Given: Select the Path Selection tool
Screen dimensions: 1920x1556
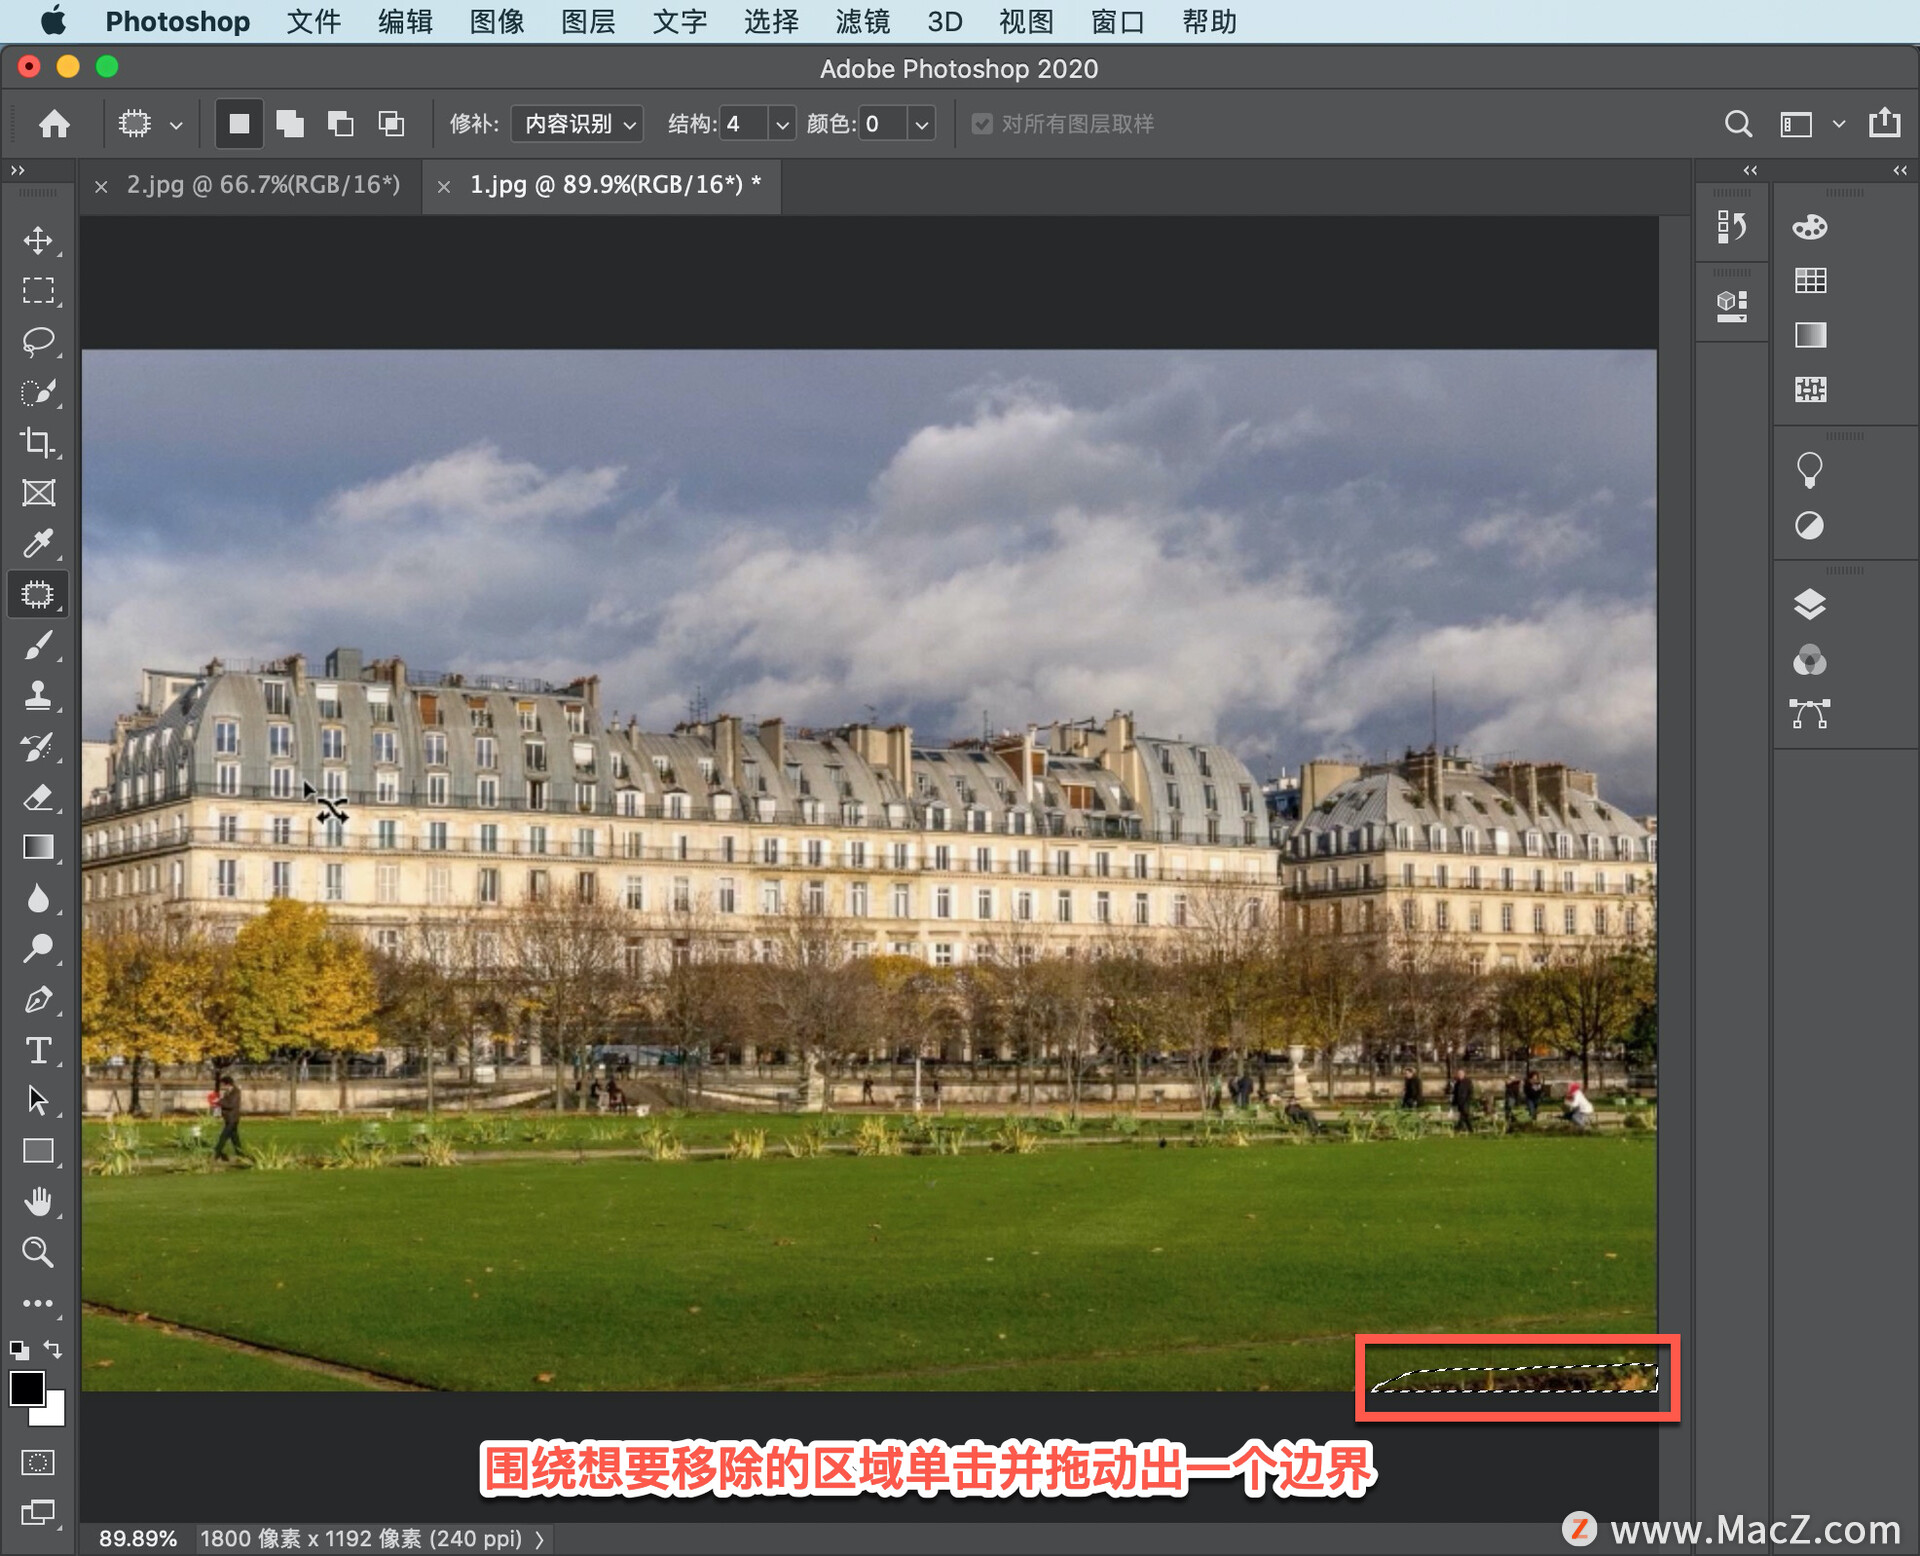Looking at the screenshot, I should [x=38, y=1100].
